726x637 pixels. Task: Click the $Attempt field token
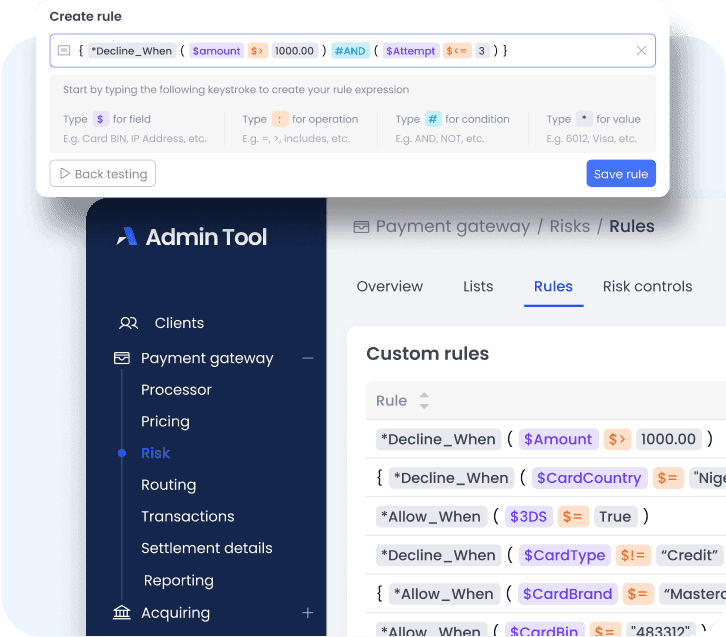click(x=410, y=50)
